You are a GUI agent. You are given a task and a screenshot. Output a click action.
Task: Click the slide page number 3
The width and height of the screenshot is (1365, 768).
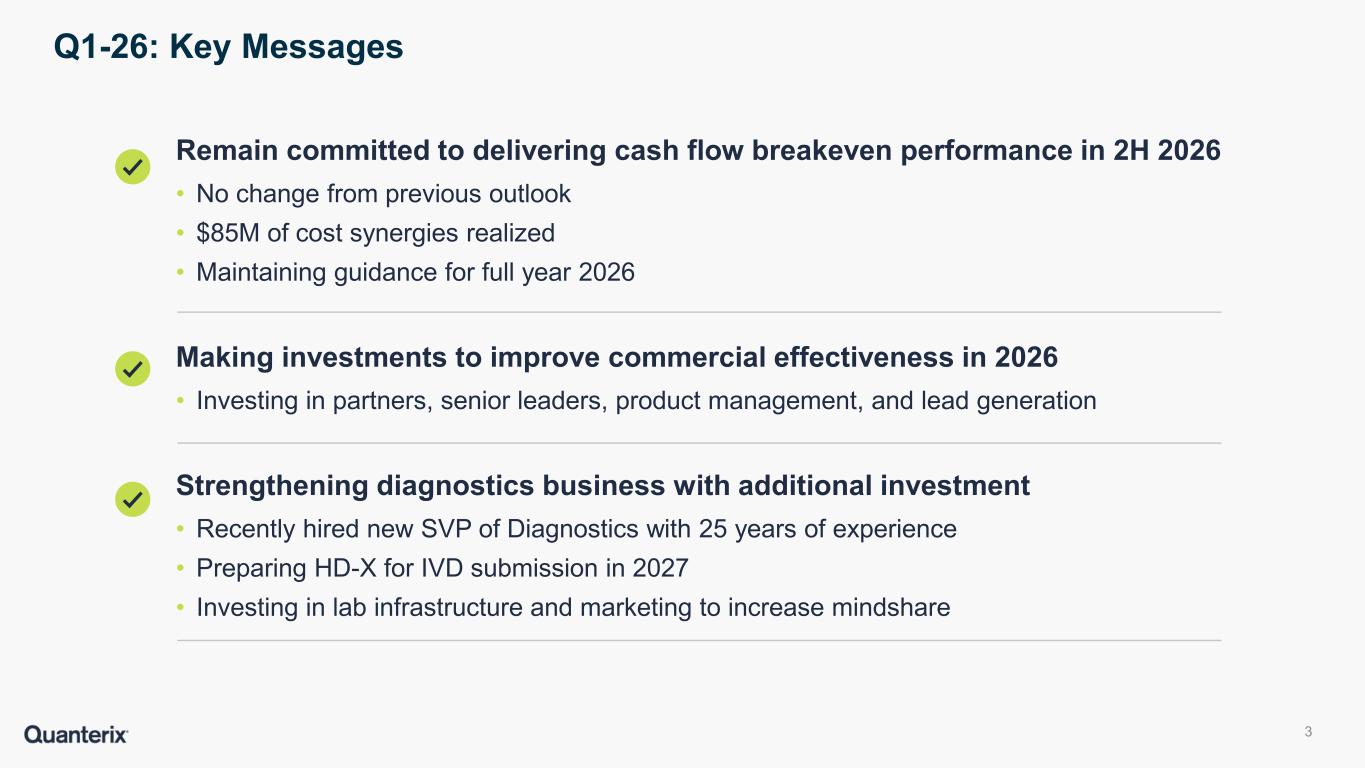tap(1308, 732)
